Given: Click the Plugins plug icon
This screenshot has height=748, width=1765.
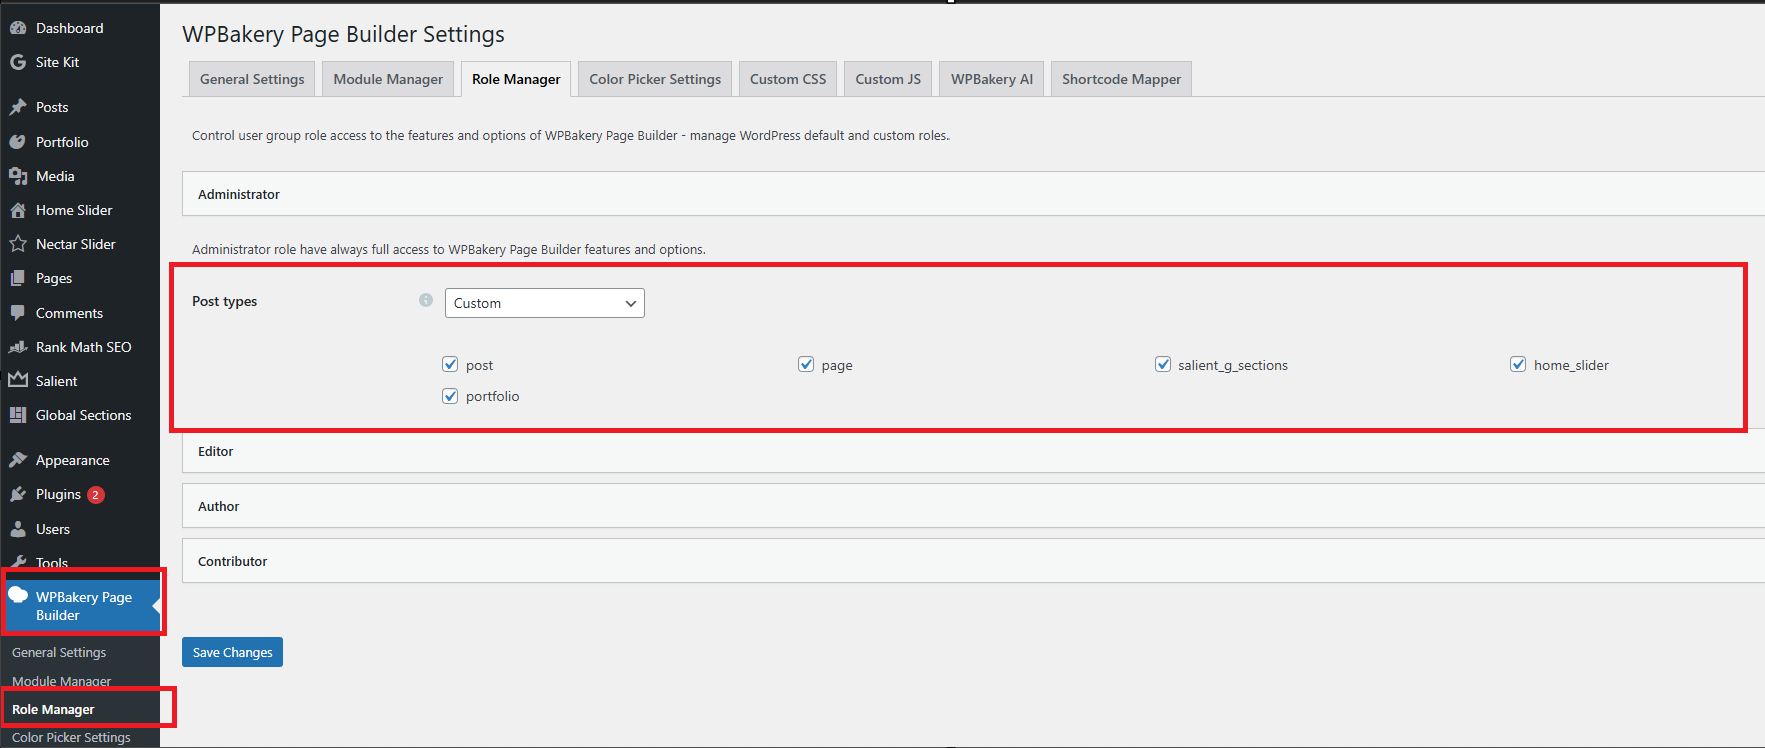Looking at the screenshot, I should tap(18, 494).
